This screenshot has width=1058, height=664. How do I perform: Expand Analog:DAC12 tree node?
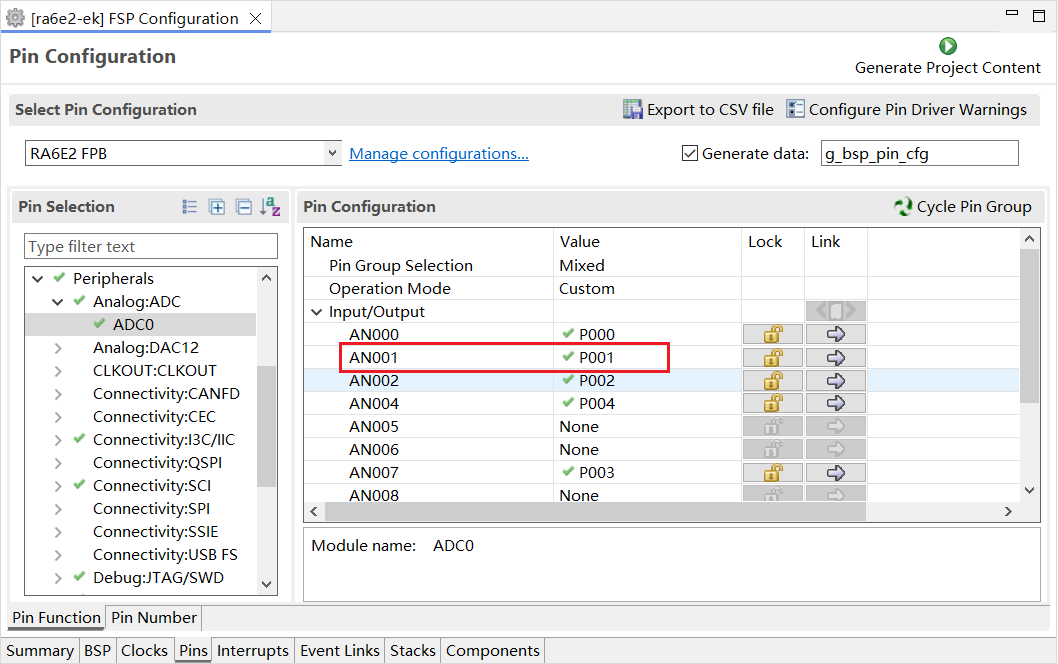point(58,348)
